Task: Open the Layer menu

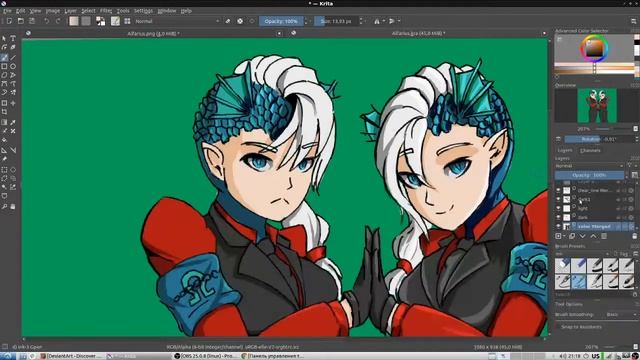Action: 71,11
